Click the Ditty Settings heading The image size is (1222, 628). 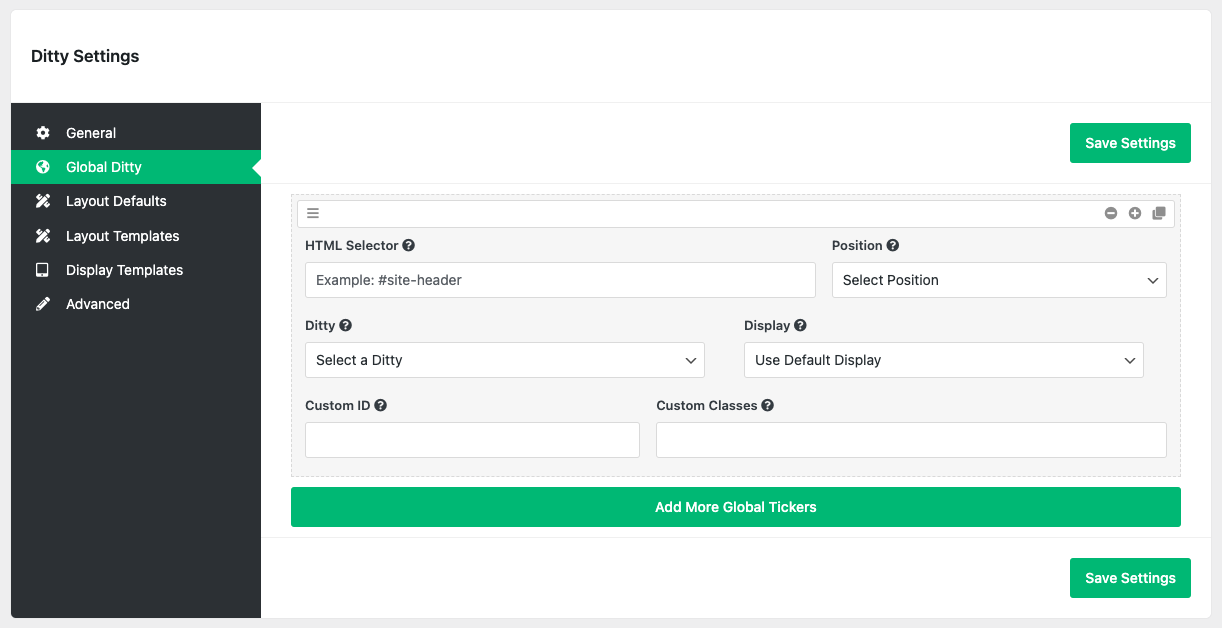85,56
